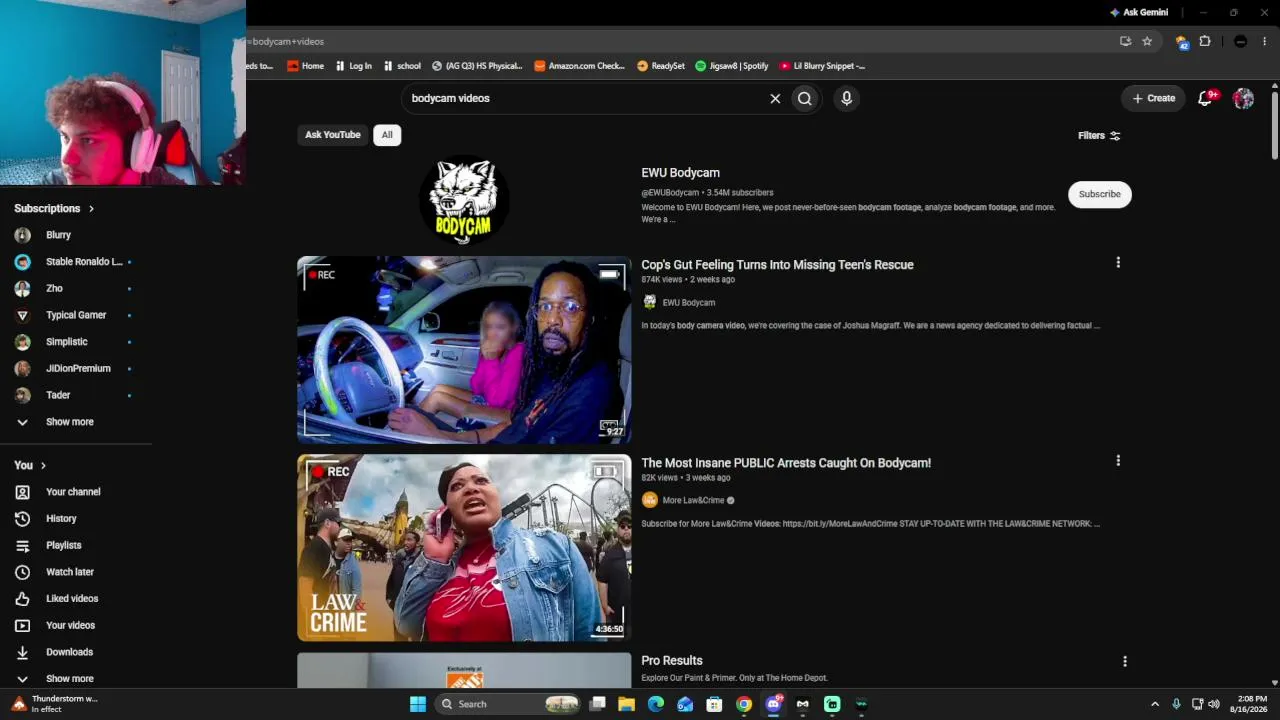This screenshot has height=720, width=1280.
Task: Open the taskbar volume control
Action: (1214, 704)
